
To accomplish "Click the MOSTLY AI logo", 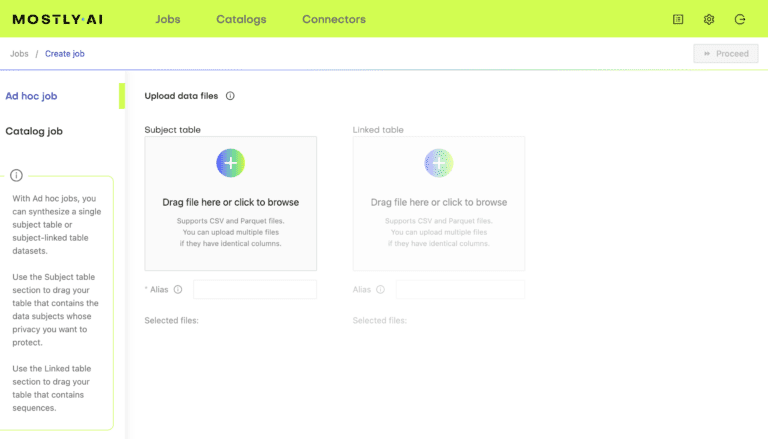I will pyautogui.click(x=60, y=19).
